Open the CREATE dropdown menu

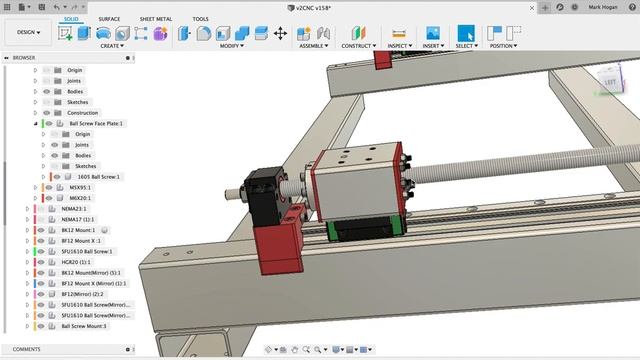tap(112, 46)
